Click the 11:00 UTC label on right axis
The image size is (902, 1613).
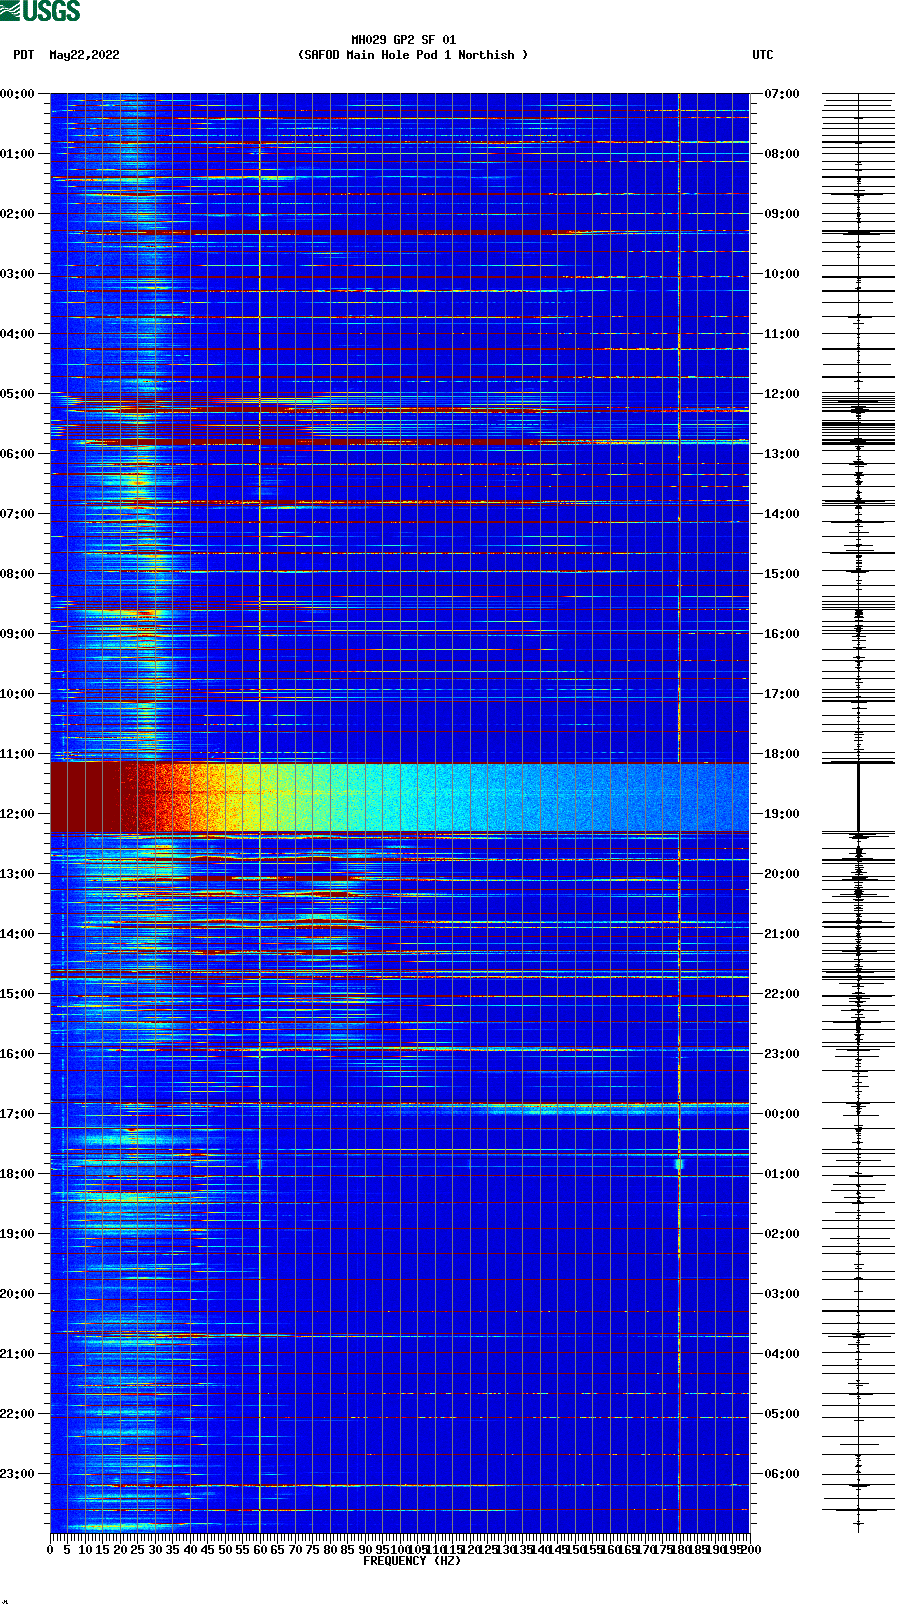point(782,334)
